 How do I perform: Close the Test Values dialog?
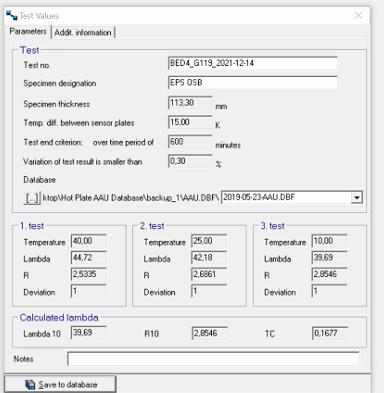[358, 15]
